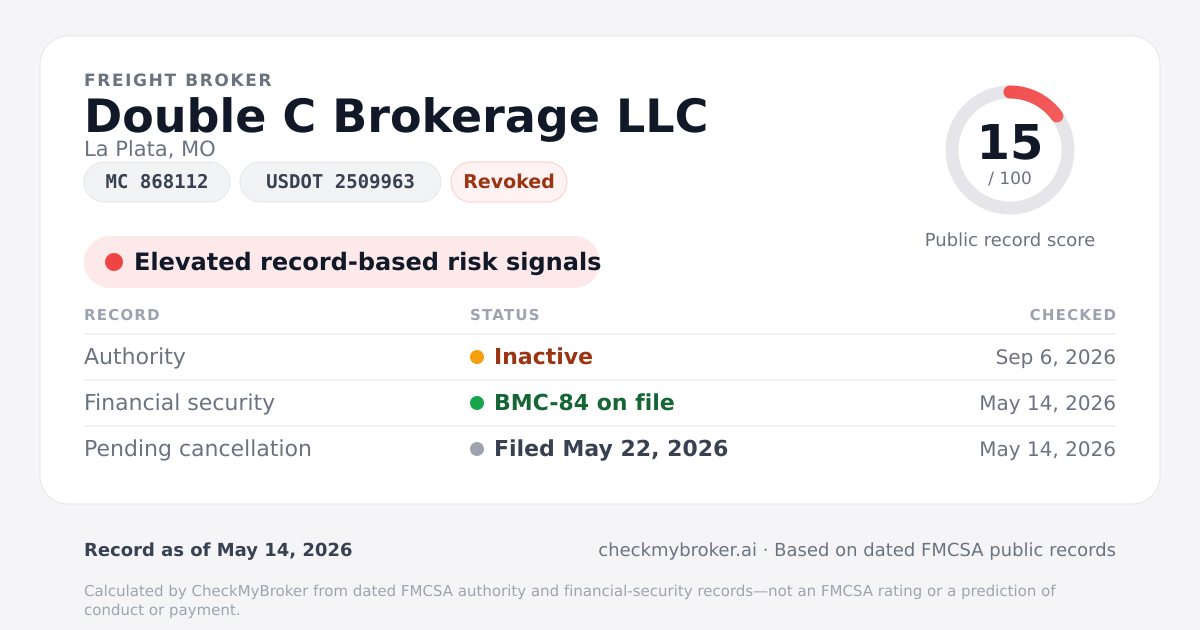The width and height of the screenshot is (1200, 630).
Task: Click the Double C Brokerage LLC title
Action: coord(396,116)
